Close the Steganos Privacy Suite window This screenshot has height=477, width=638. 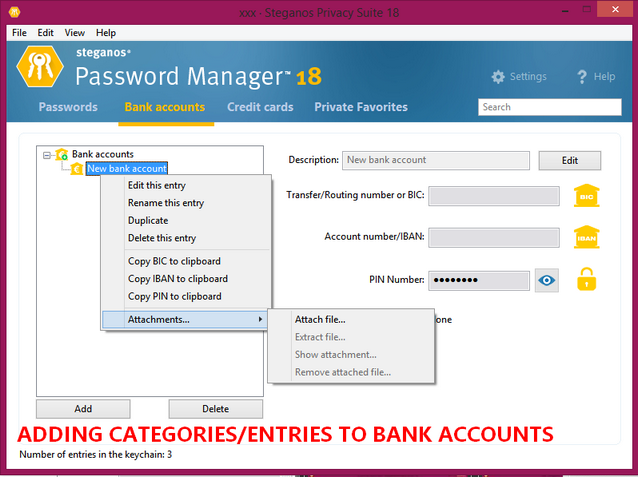(615, 9)
